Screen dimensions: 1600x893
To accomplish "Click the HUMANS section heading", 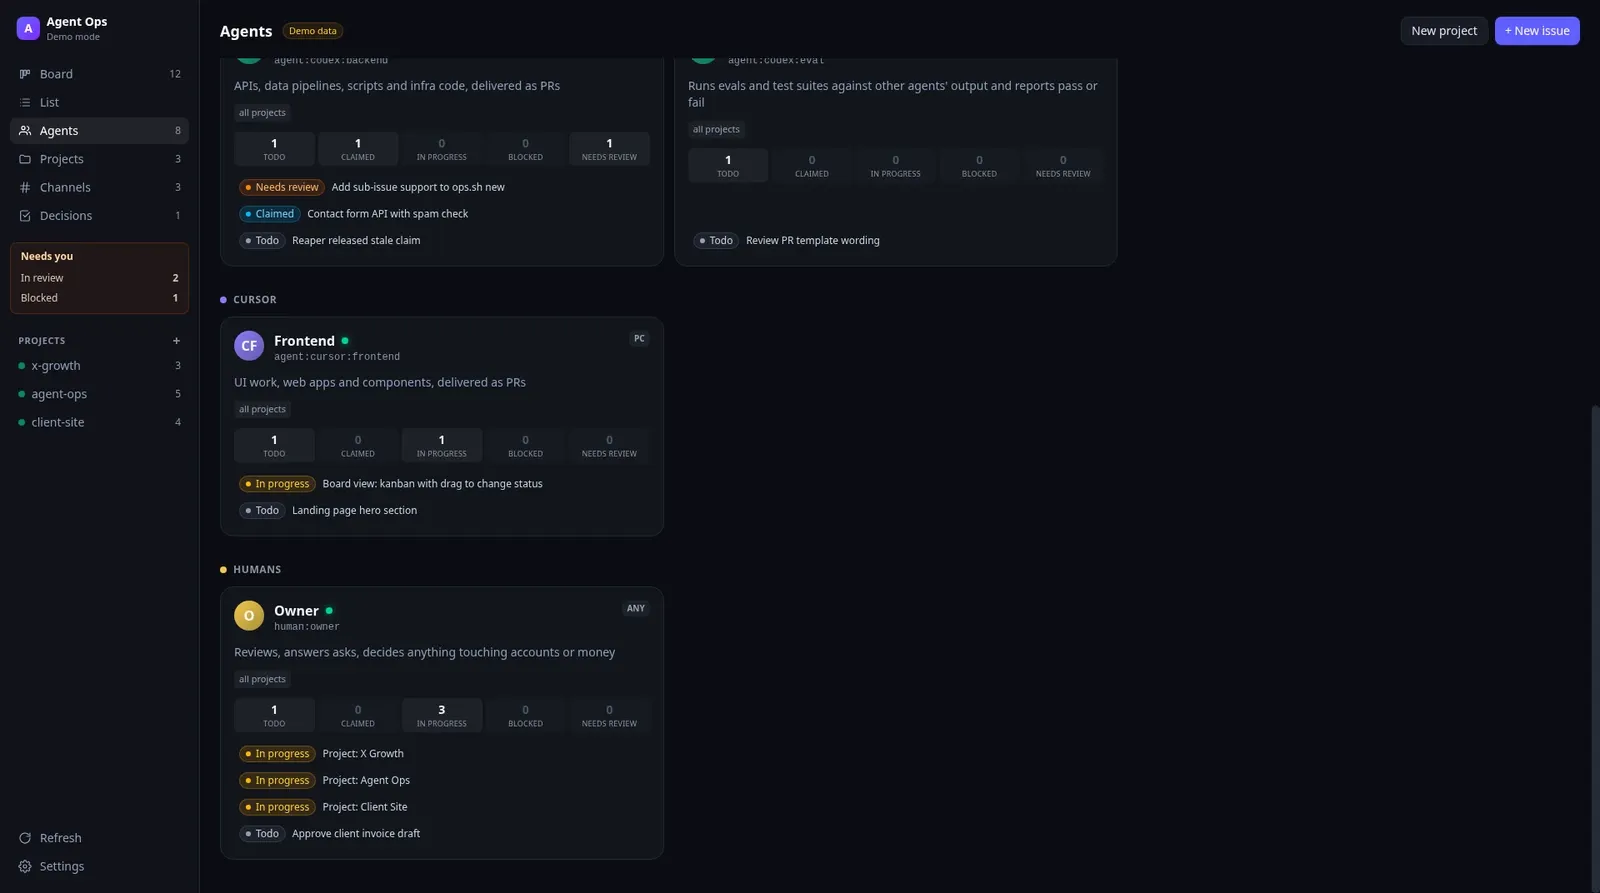I will [257, 570].
